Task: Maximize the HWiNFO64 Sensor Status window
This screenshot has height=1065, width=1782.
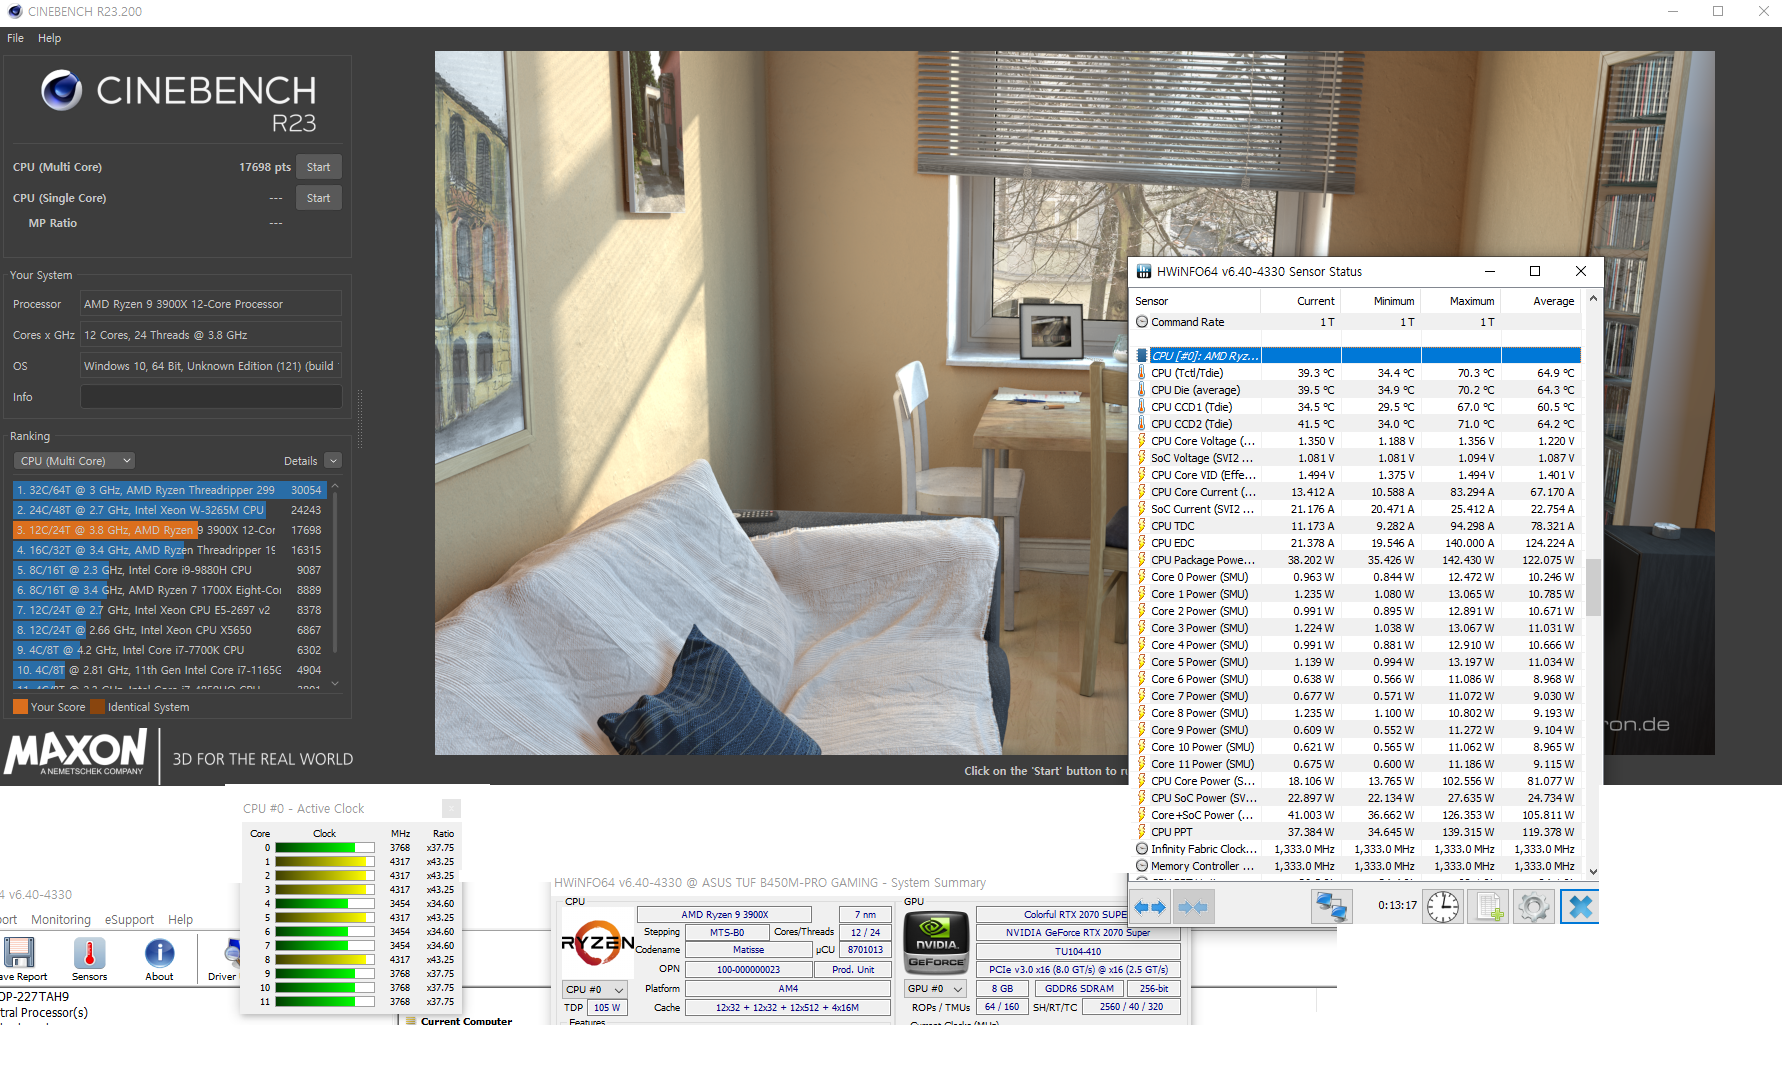Action: pos(1535,271)
